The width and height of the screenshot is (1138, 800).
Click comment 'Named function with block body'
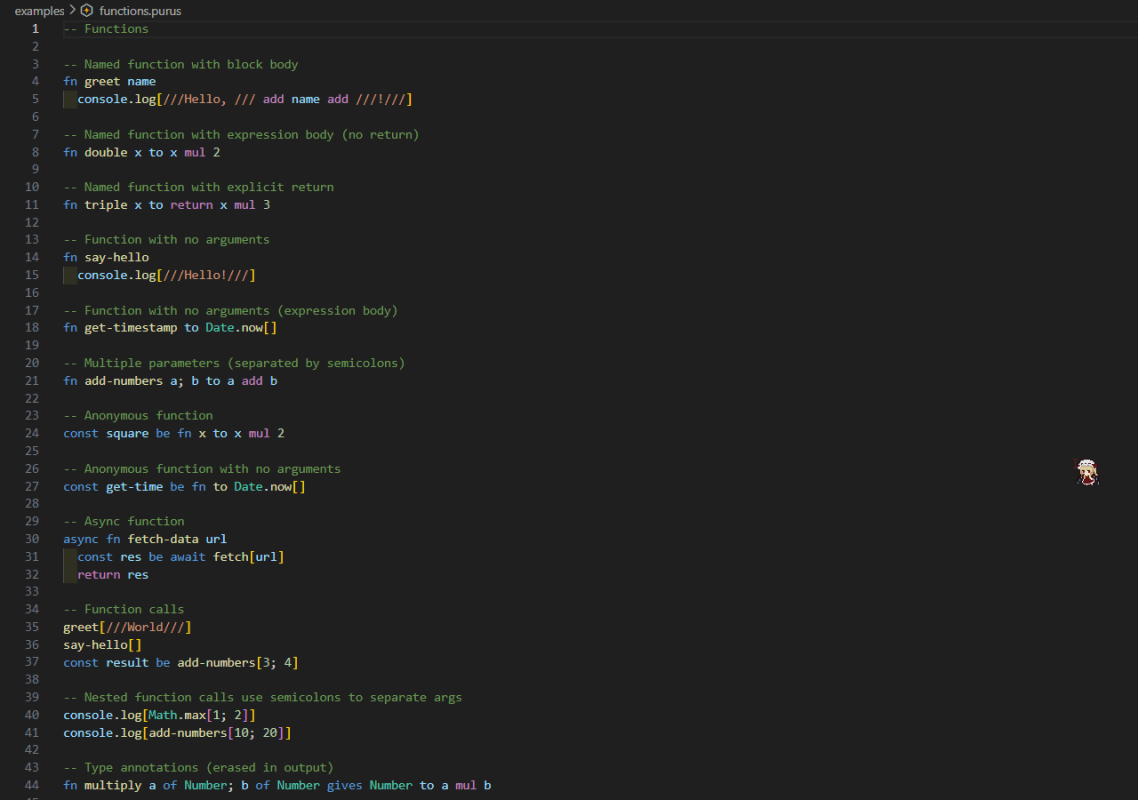pyautogui.click(x=191, y=64)
